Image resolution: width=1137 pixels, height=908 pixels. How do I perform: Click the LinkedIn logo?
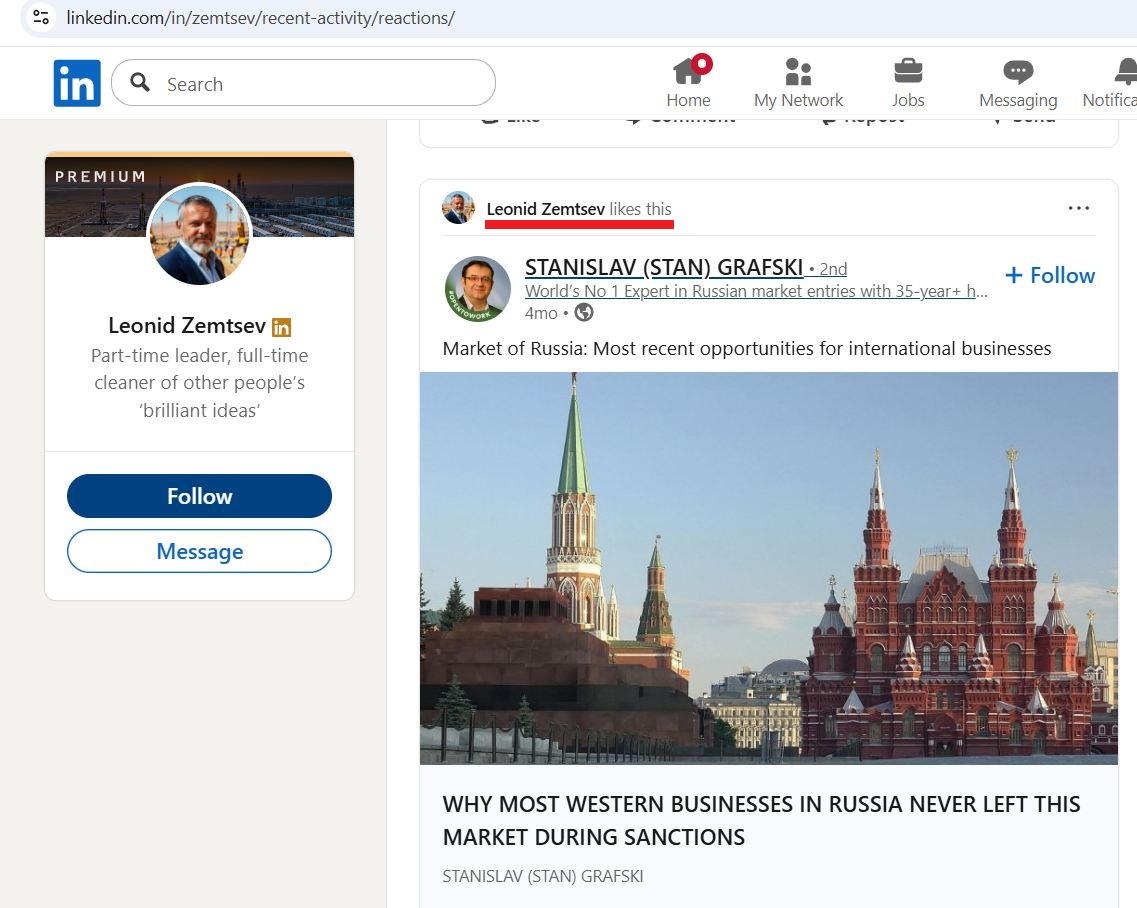coord(77,83)
